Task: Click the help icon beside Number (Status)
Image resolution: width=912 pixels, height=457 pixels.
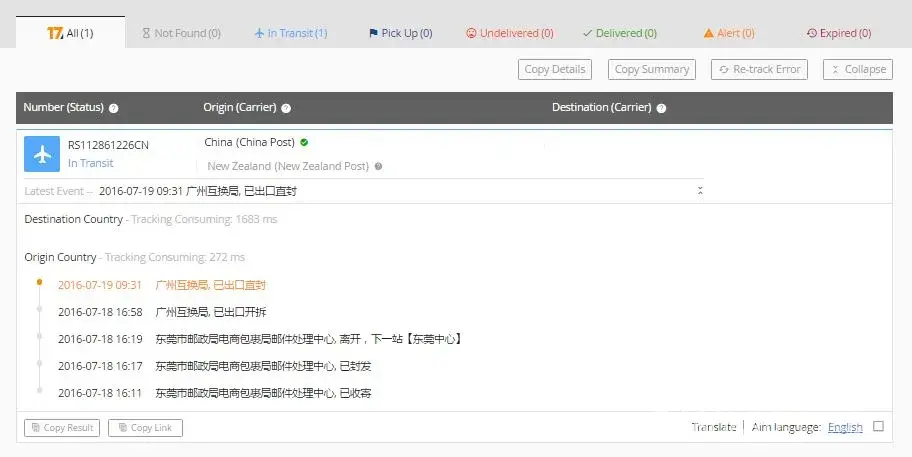Action: point(113,108)
